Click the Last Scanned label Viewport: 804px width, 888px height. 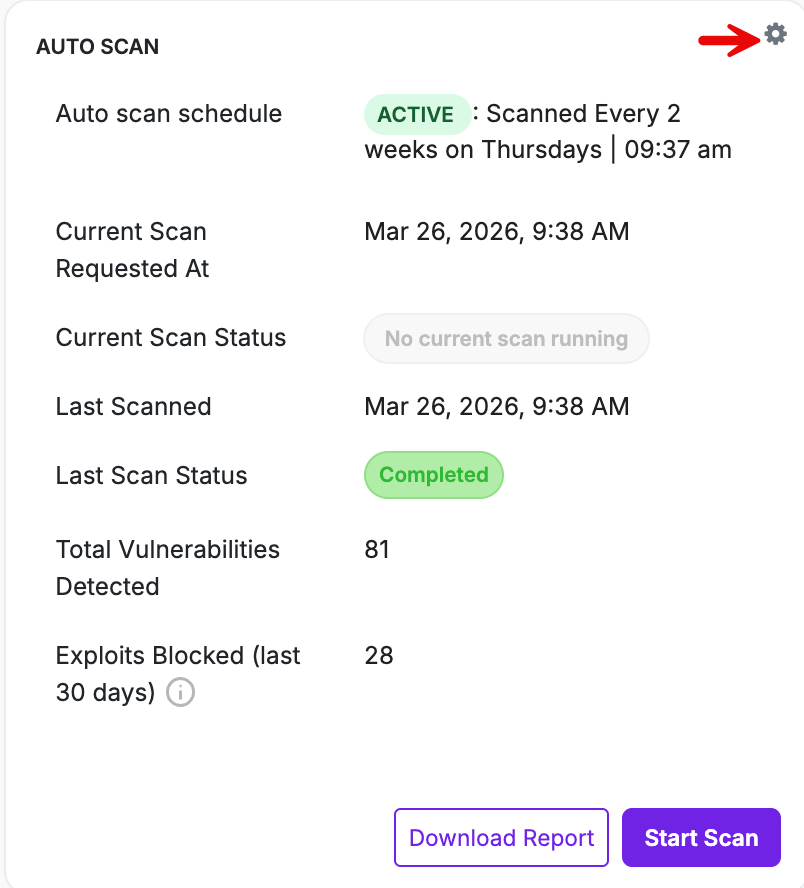(x=134, y=407)
